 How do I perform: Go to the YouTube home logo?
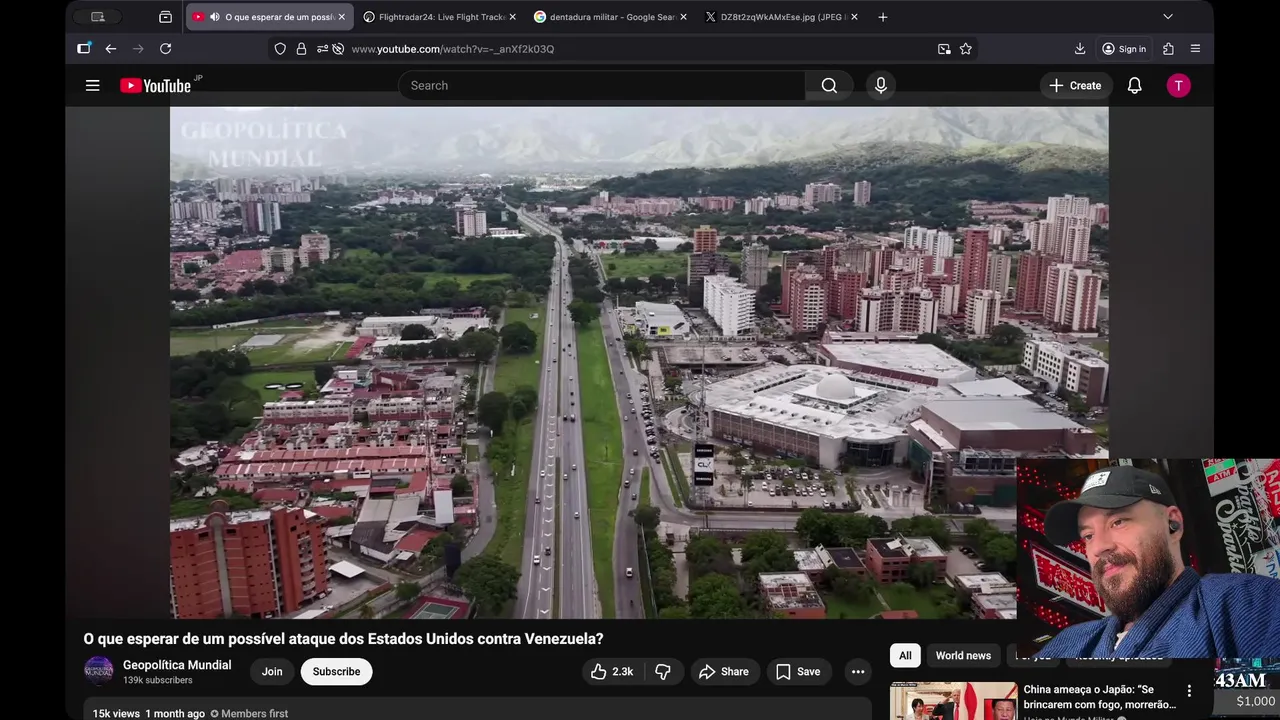[x=155, y=86]
